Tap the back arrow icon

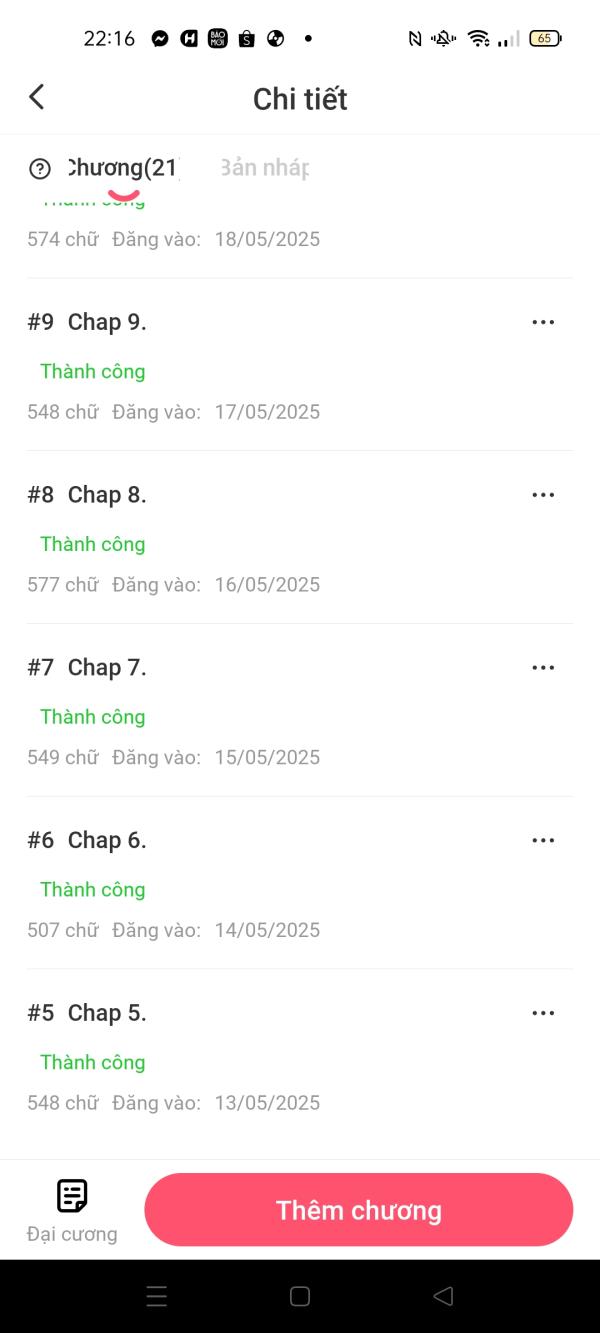pos(37,97)
